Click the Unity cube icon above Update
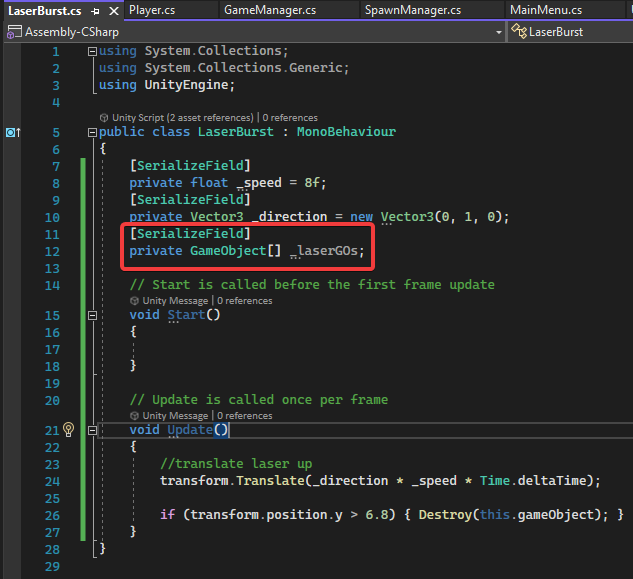Screen dimensions: 633x579 (x=134, y=415)
